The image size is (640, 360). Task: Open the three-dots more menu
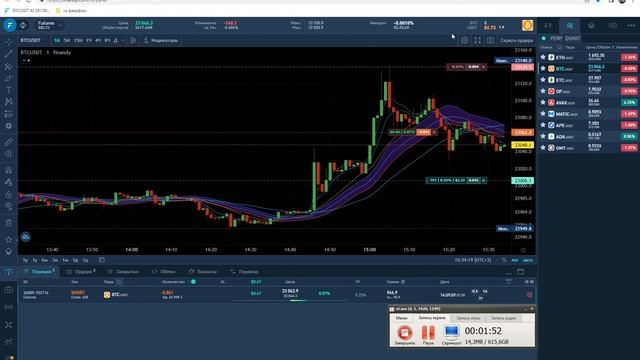pos(631,26)
